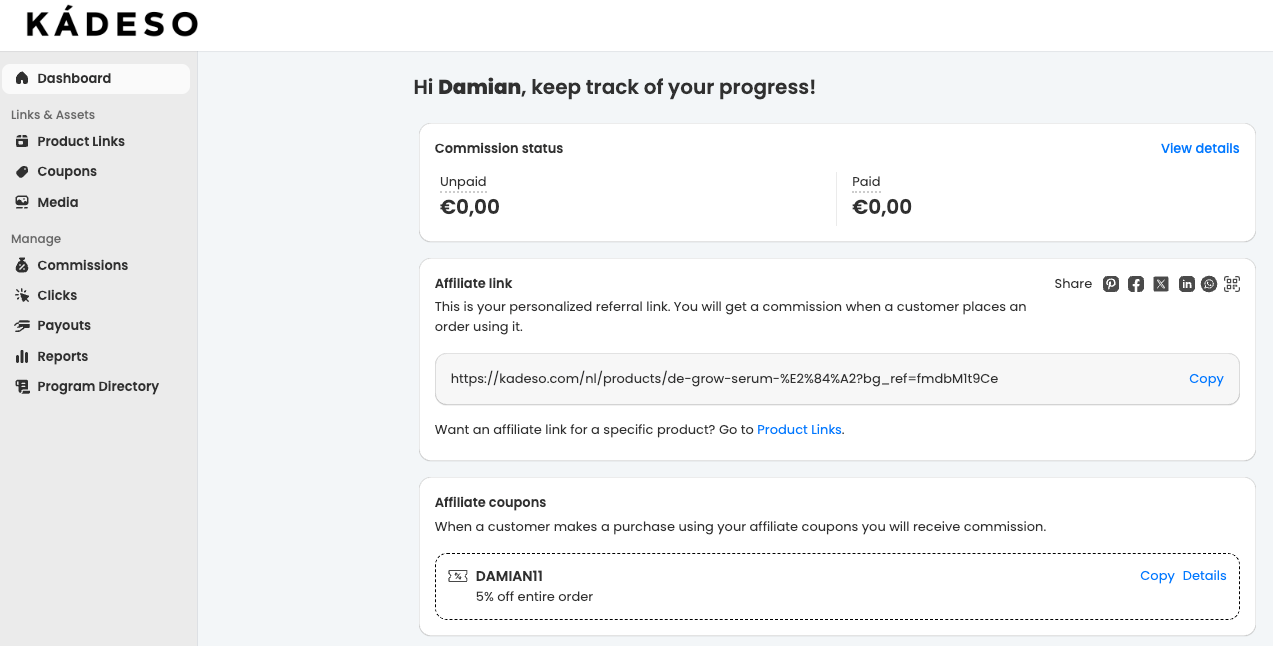Open Commissions under Manage

tap(96, 265)
